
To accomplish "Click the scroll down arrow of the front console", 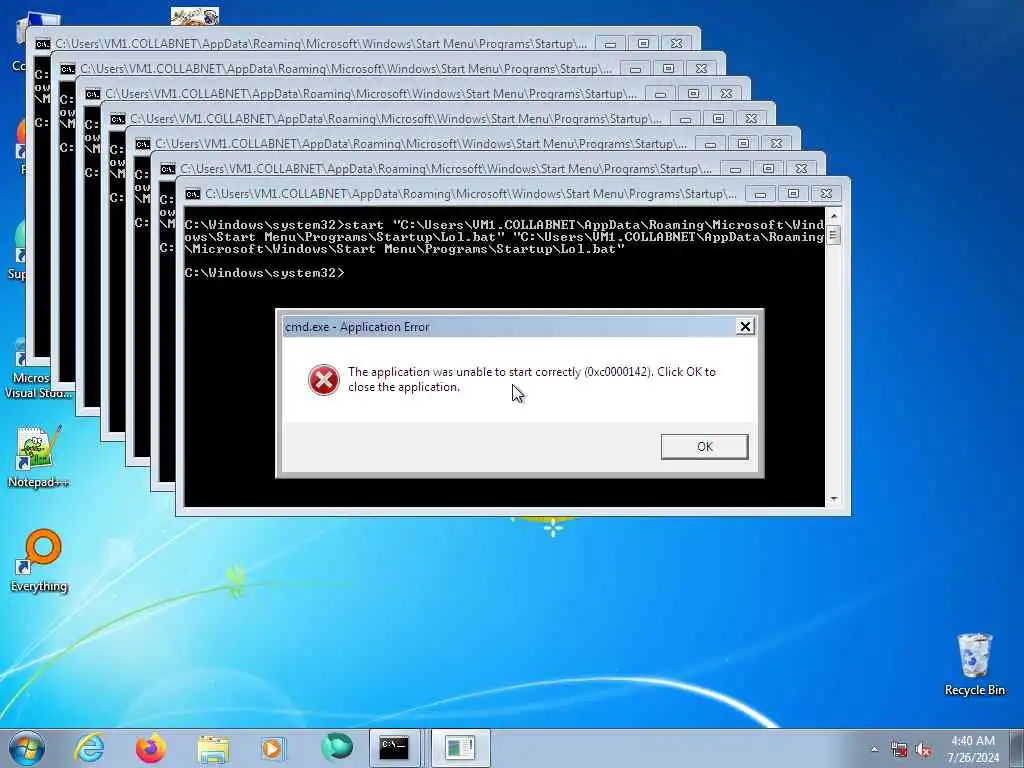I will [x=833, y=499].
